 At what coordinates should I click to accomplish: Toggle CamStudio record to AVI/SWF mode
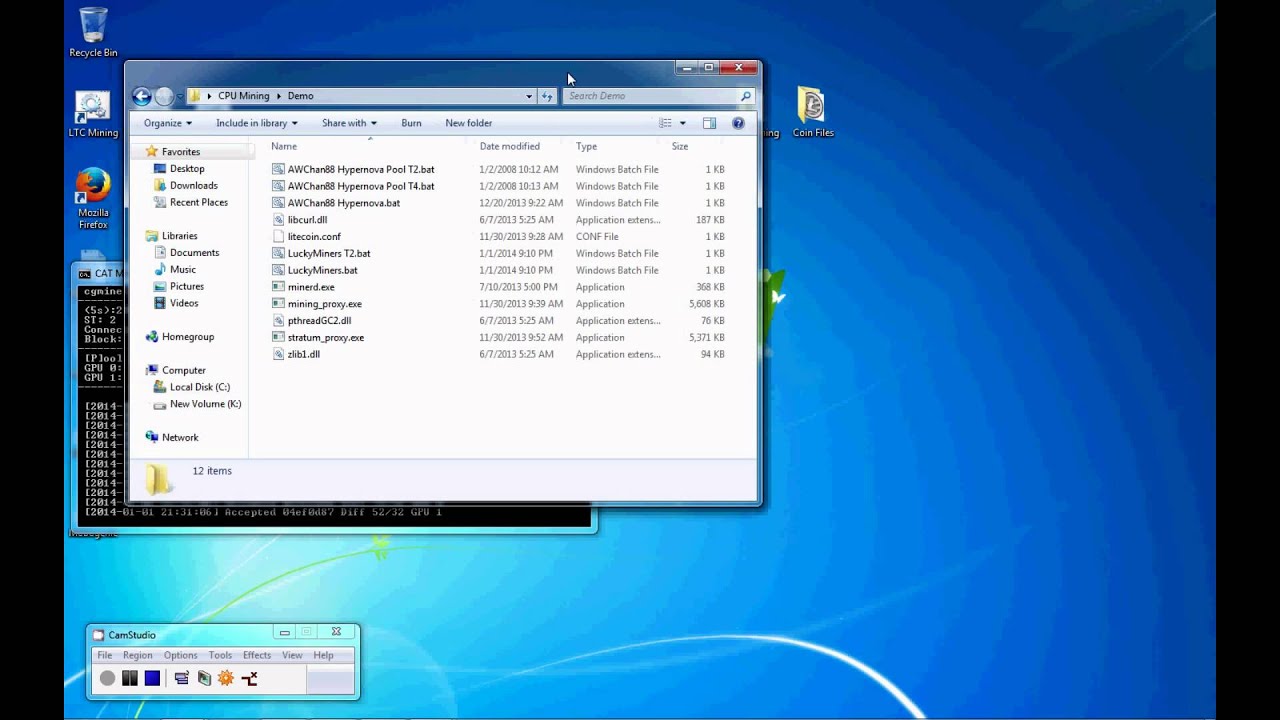(204, 678)
